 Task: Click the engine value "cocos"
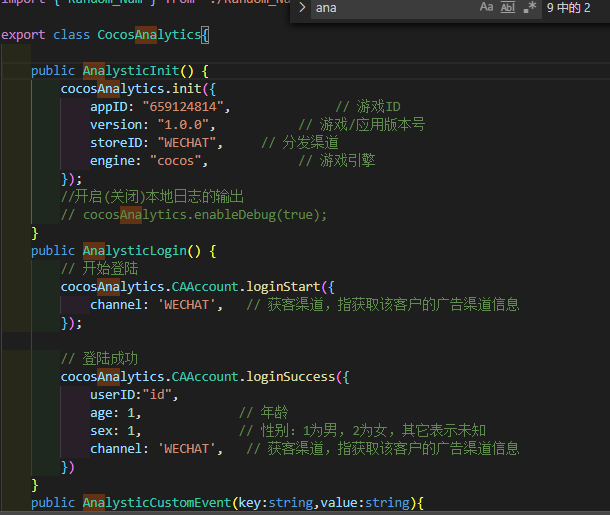pos(175,161)
